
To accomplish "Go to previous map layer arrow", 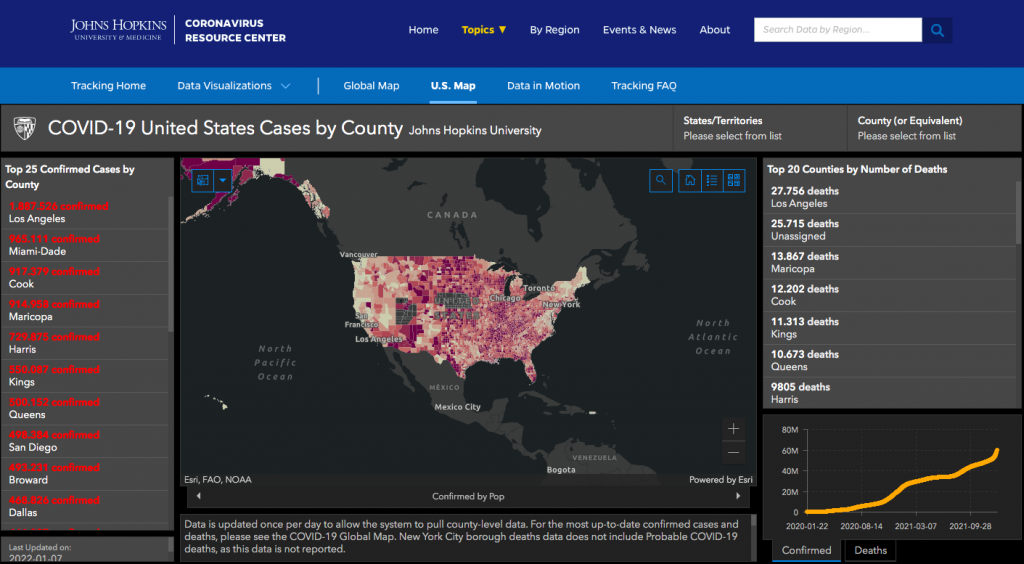I will click(x=198, y=496).
